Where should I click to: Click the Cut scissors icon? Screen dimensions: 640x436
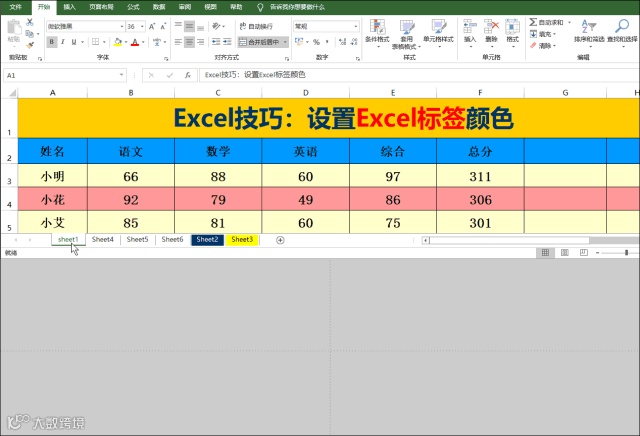click(x=29, y=22)
